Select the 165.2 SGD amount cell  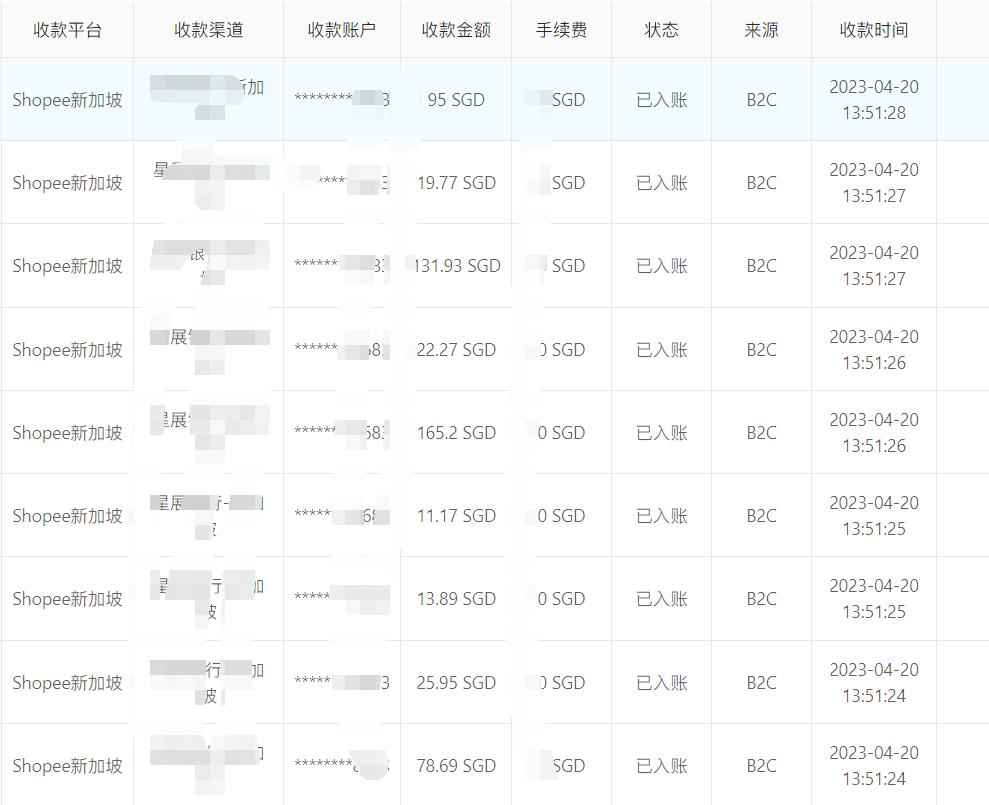(457, 432)
